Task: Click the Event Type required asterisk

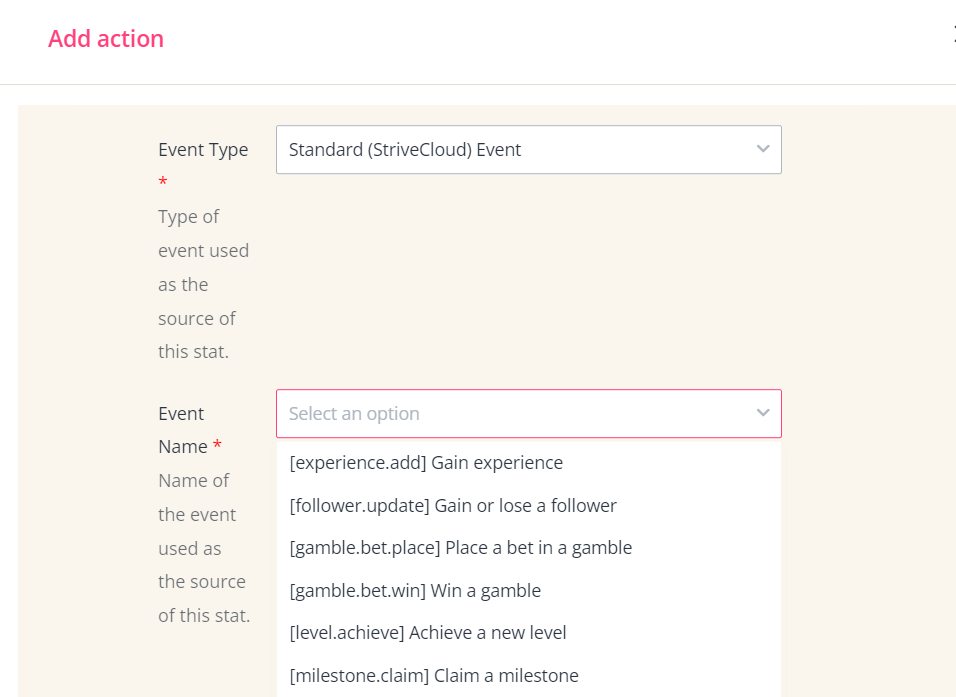Action: coord(163,182)
